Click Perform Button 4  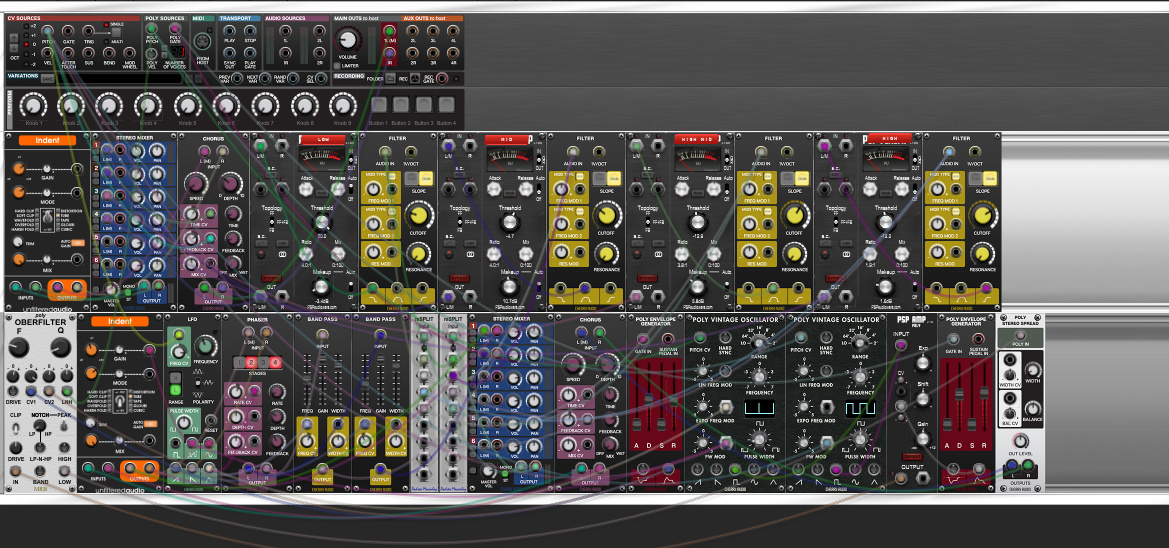point(447,104)
